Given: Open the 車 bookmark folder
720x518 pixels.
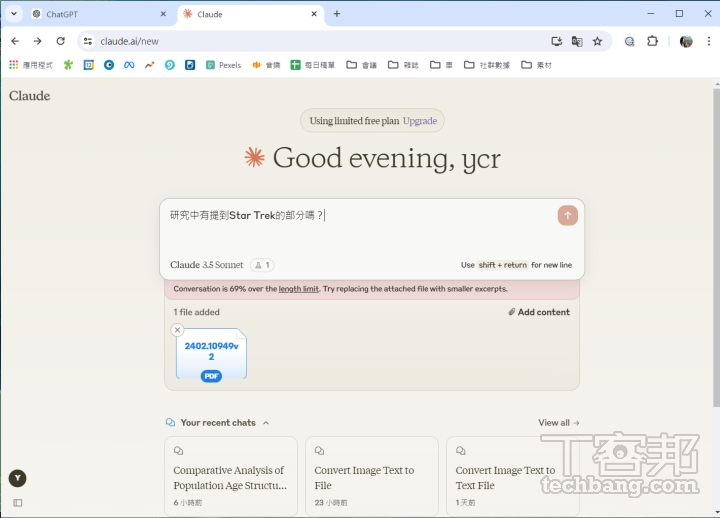Looking at the screenshot, I should click(441, 65).
